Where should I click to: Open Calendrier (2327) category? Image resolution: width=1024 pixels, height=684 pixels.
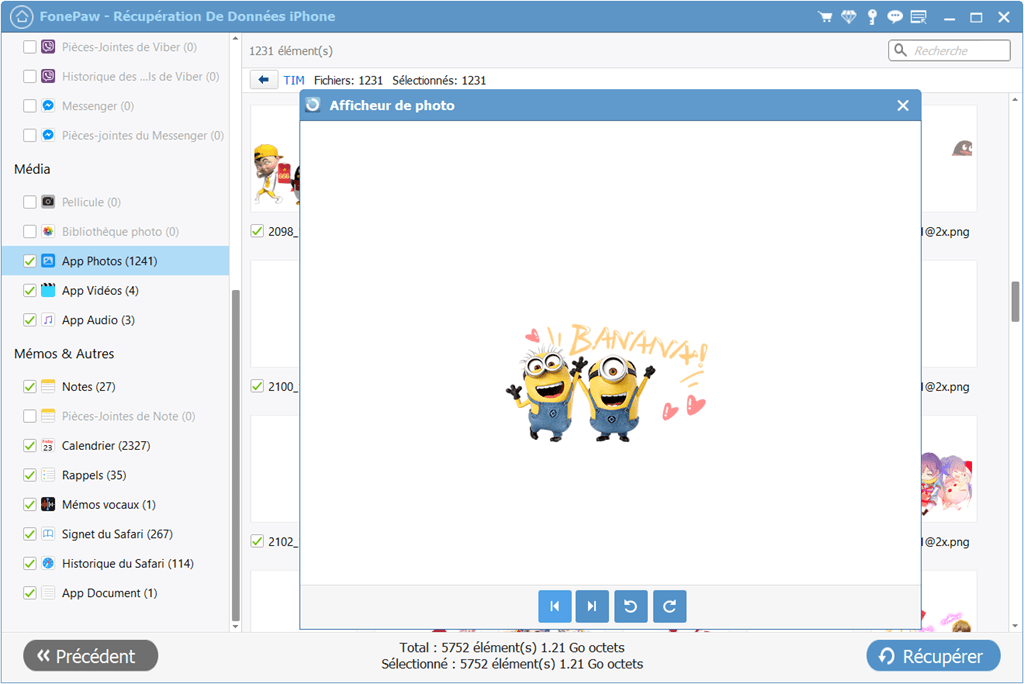click(x=116, y=446)
